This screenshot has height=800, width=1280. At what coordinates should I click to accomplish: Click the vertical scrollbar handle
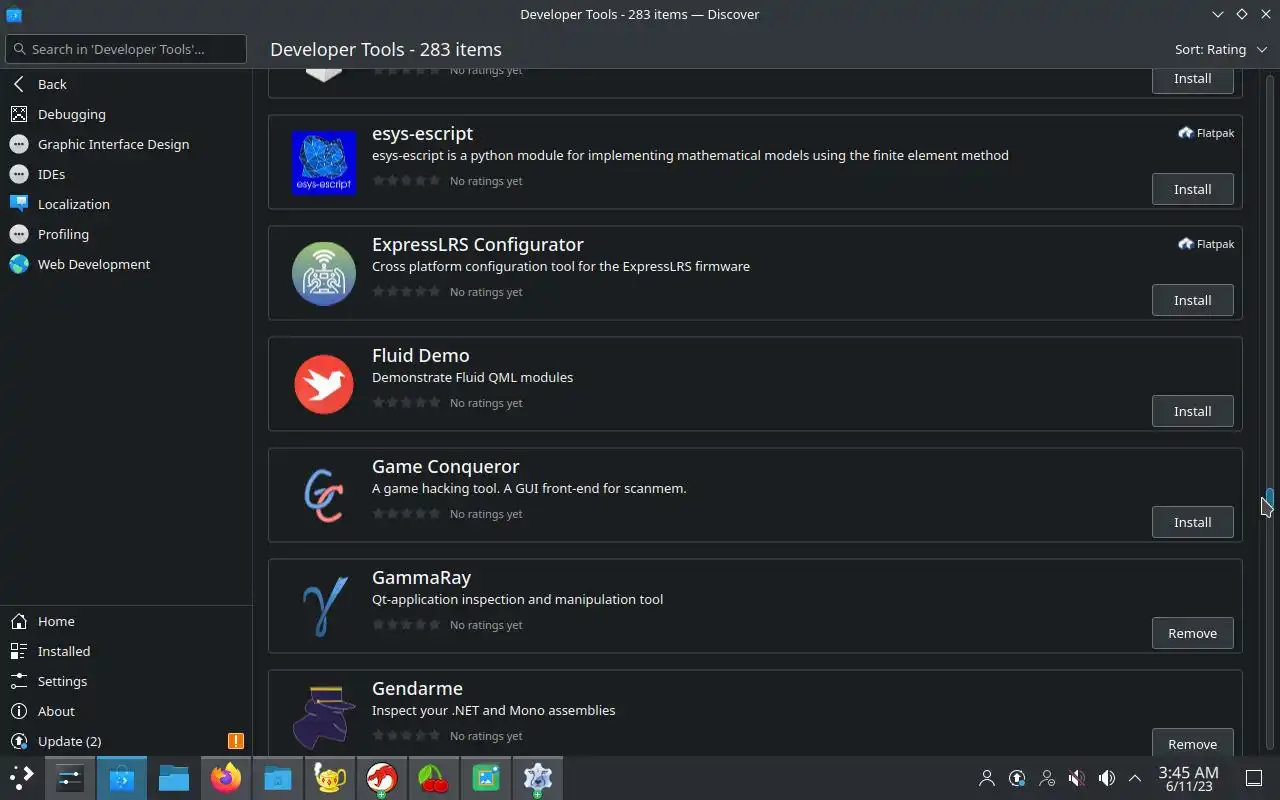click(1269, 500)
